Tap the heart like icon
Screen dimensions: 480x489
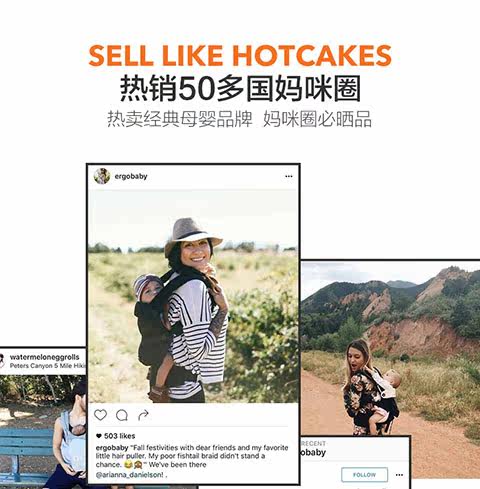tap(100, 415)
